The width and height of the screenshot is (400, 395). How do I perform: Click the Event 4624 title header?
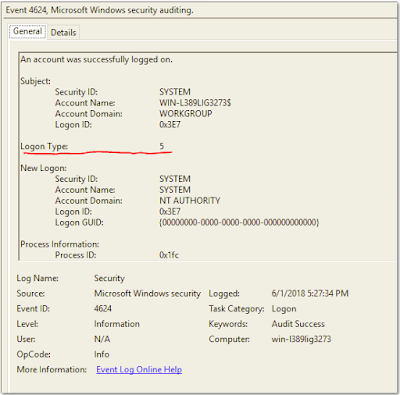(99, 10)
